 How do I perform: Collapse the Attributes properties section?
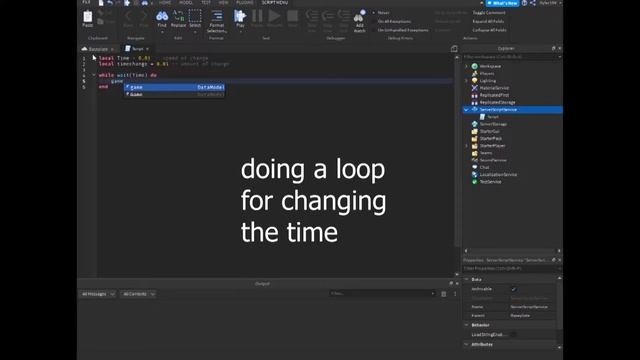[x=467, y=344]
